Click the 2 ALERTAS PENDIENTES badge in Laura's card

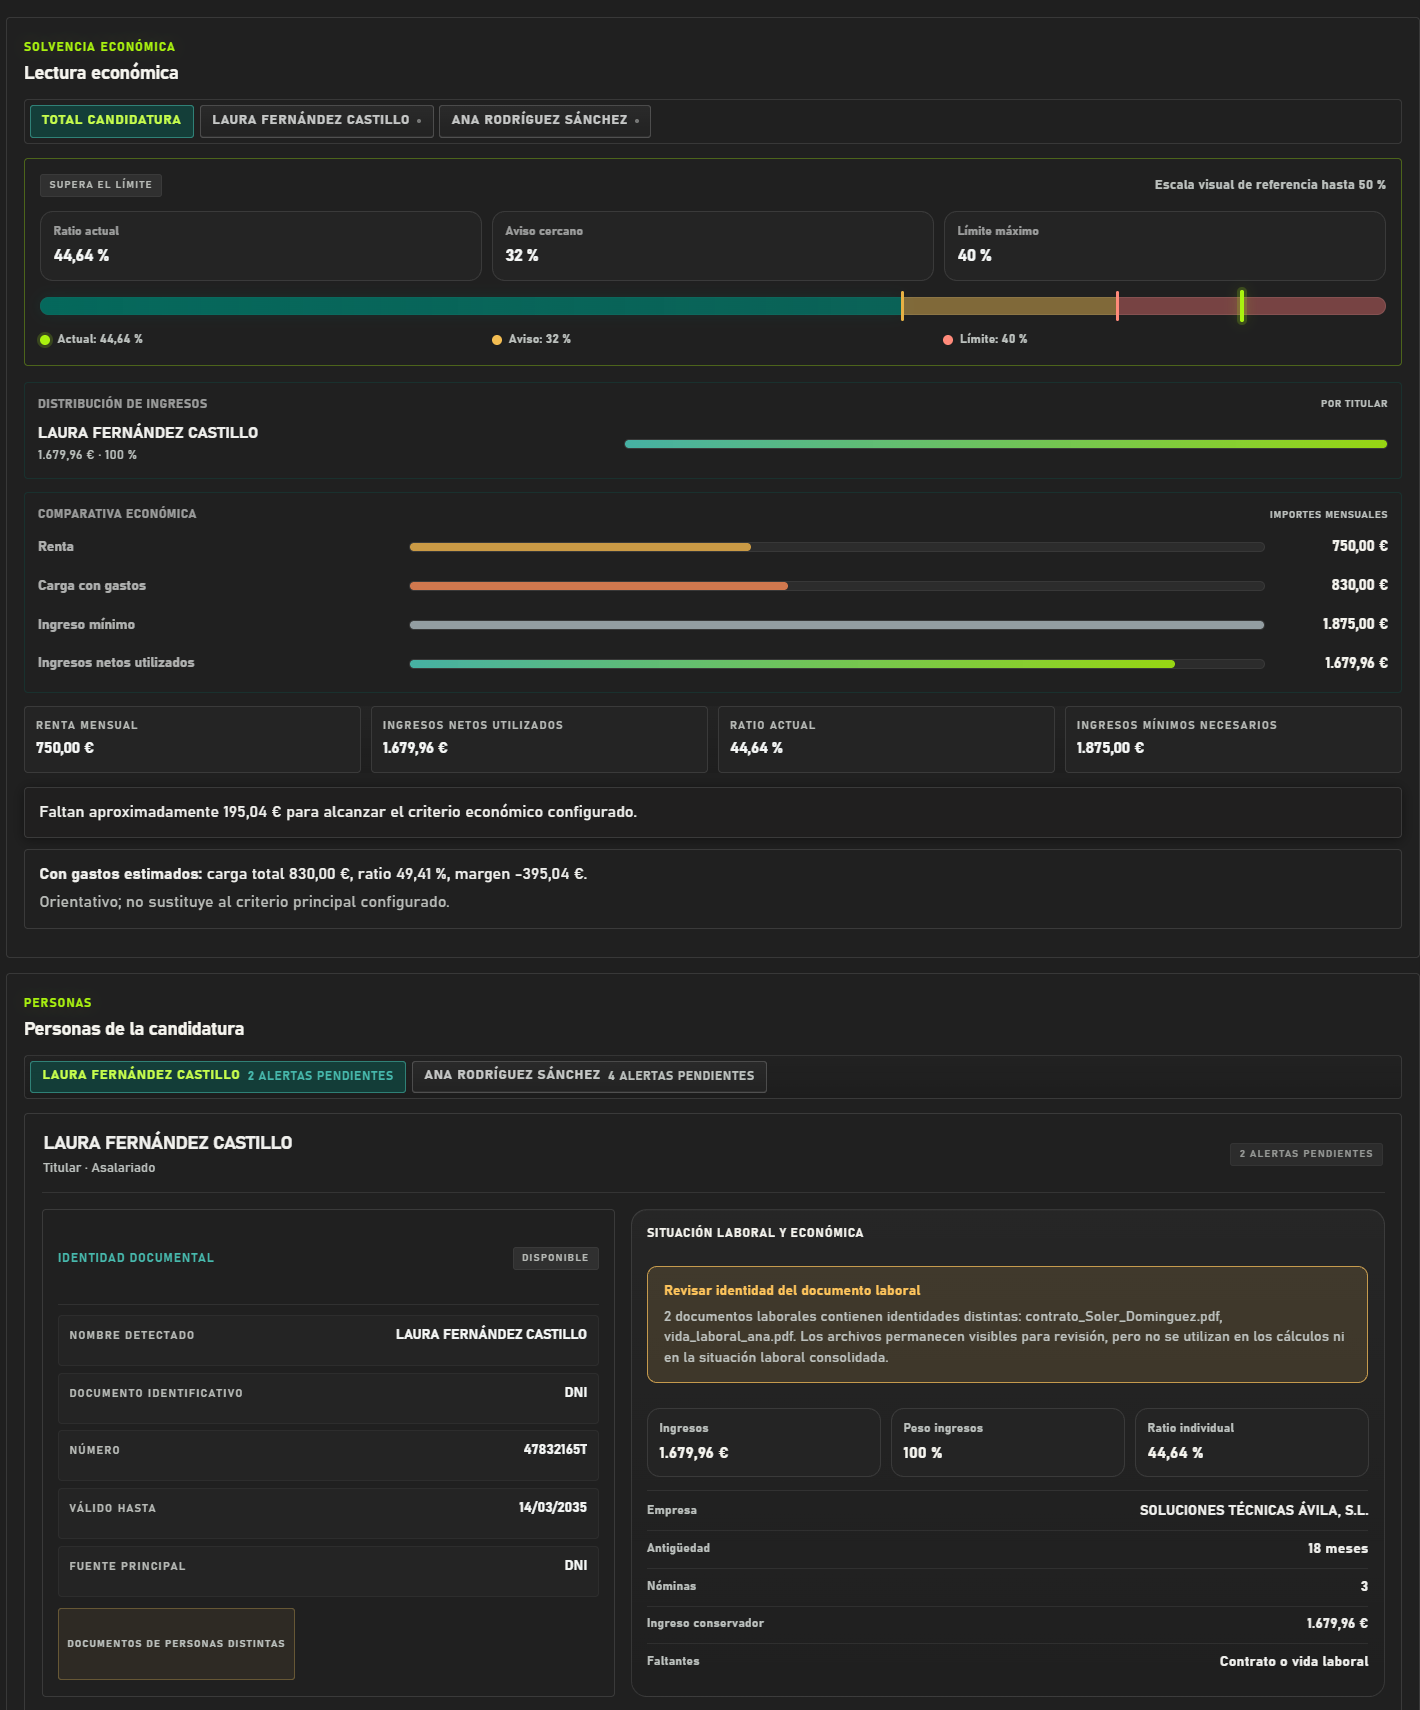coord(1306,1154)
